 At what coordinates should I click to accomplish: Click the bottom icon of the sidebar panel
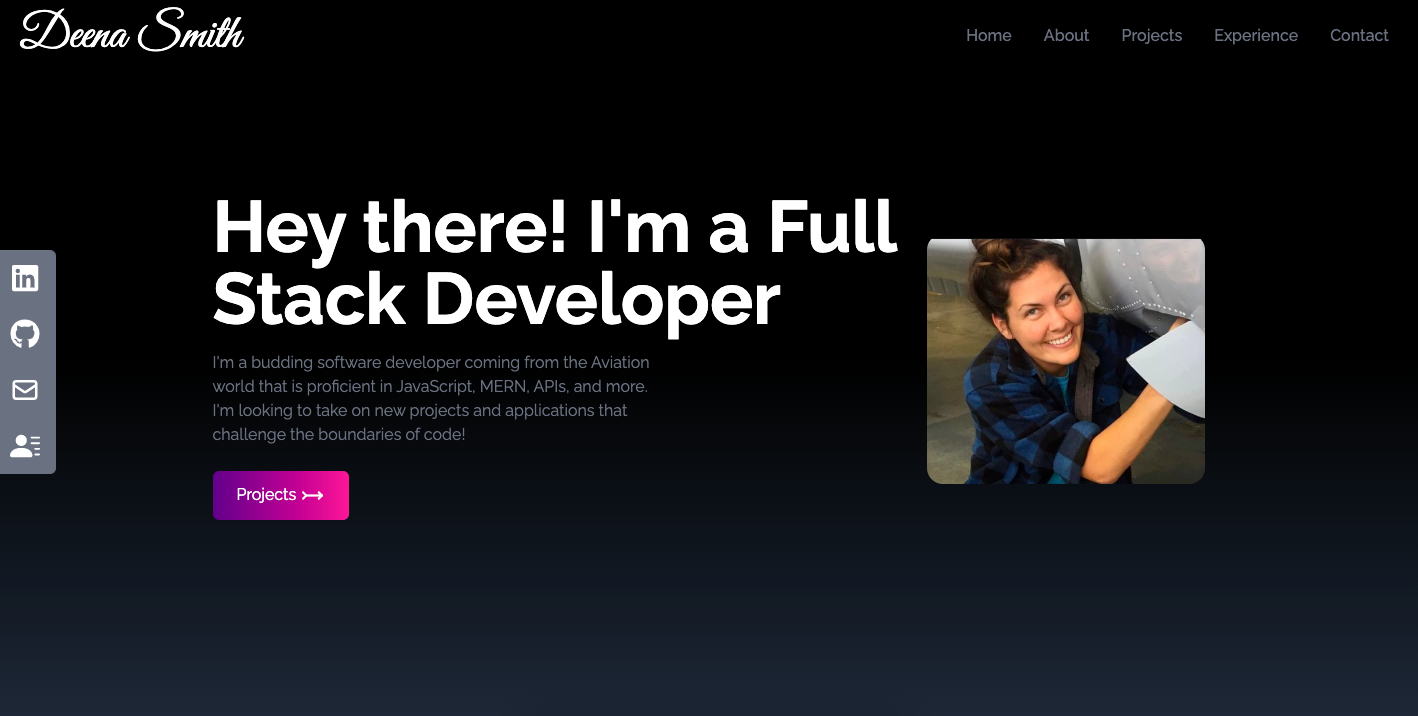pos(25,446)
